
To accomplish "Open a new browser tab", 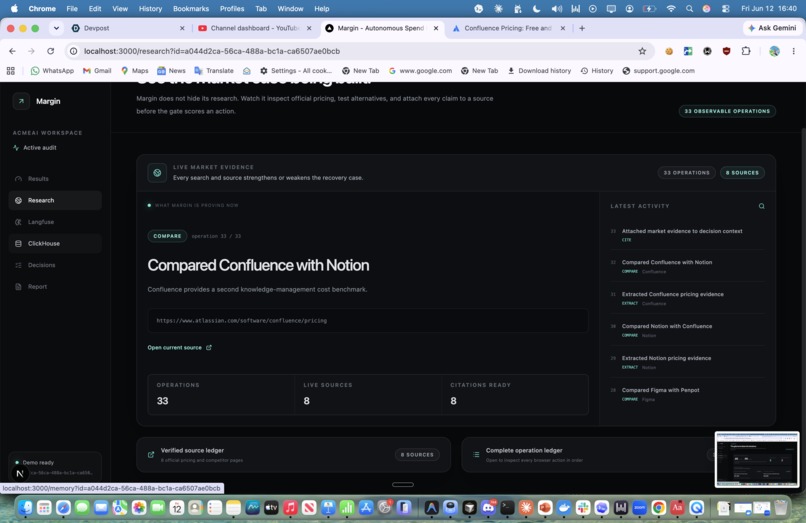I will coord(582,28).
